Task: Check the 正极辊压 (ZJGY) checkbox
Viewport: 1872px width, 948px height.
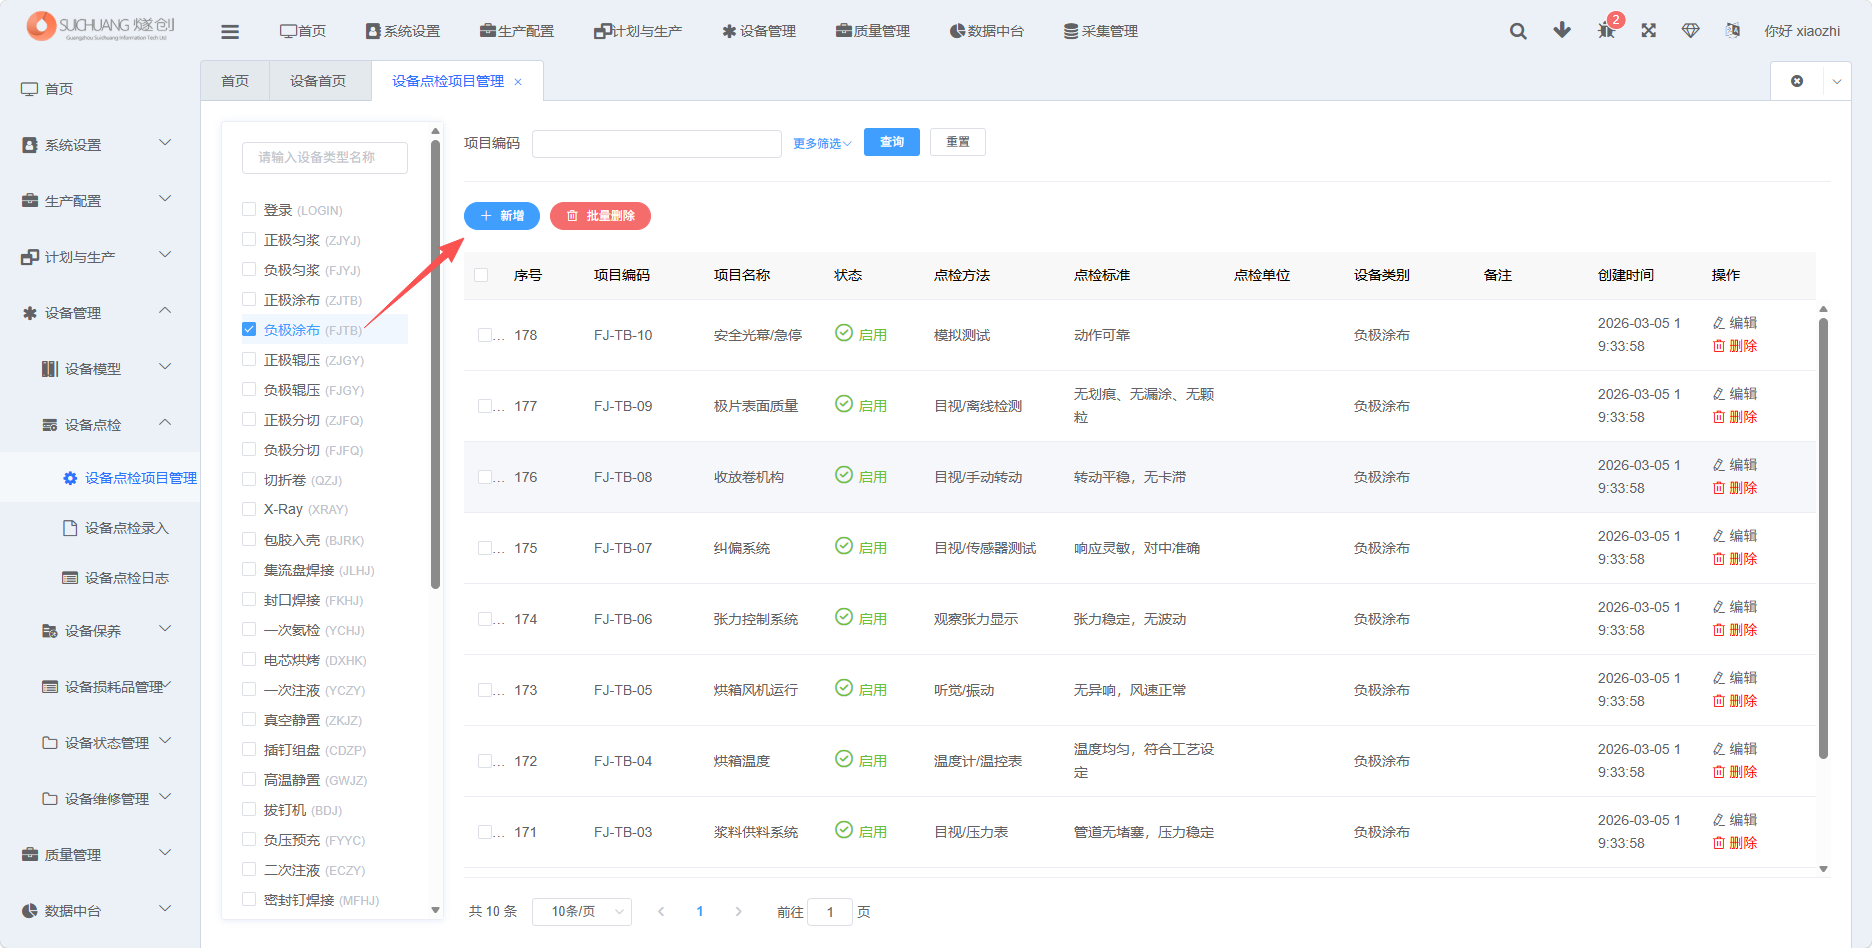Action: 249,359
